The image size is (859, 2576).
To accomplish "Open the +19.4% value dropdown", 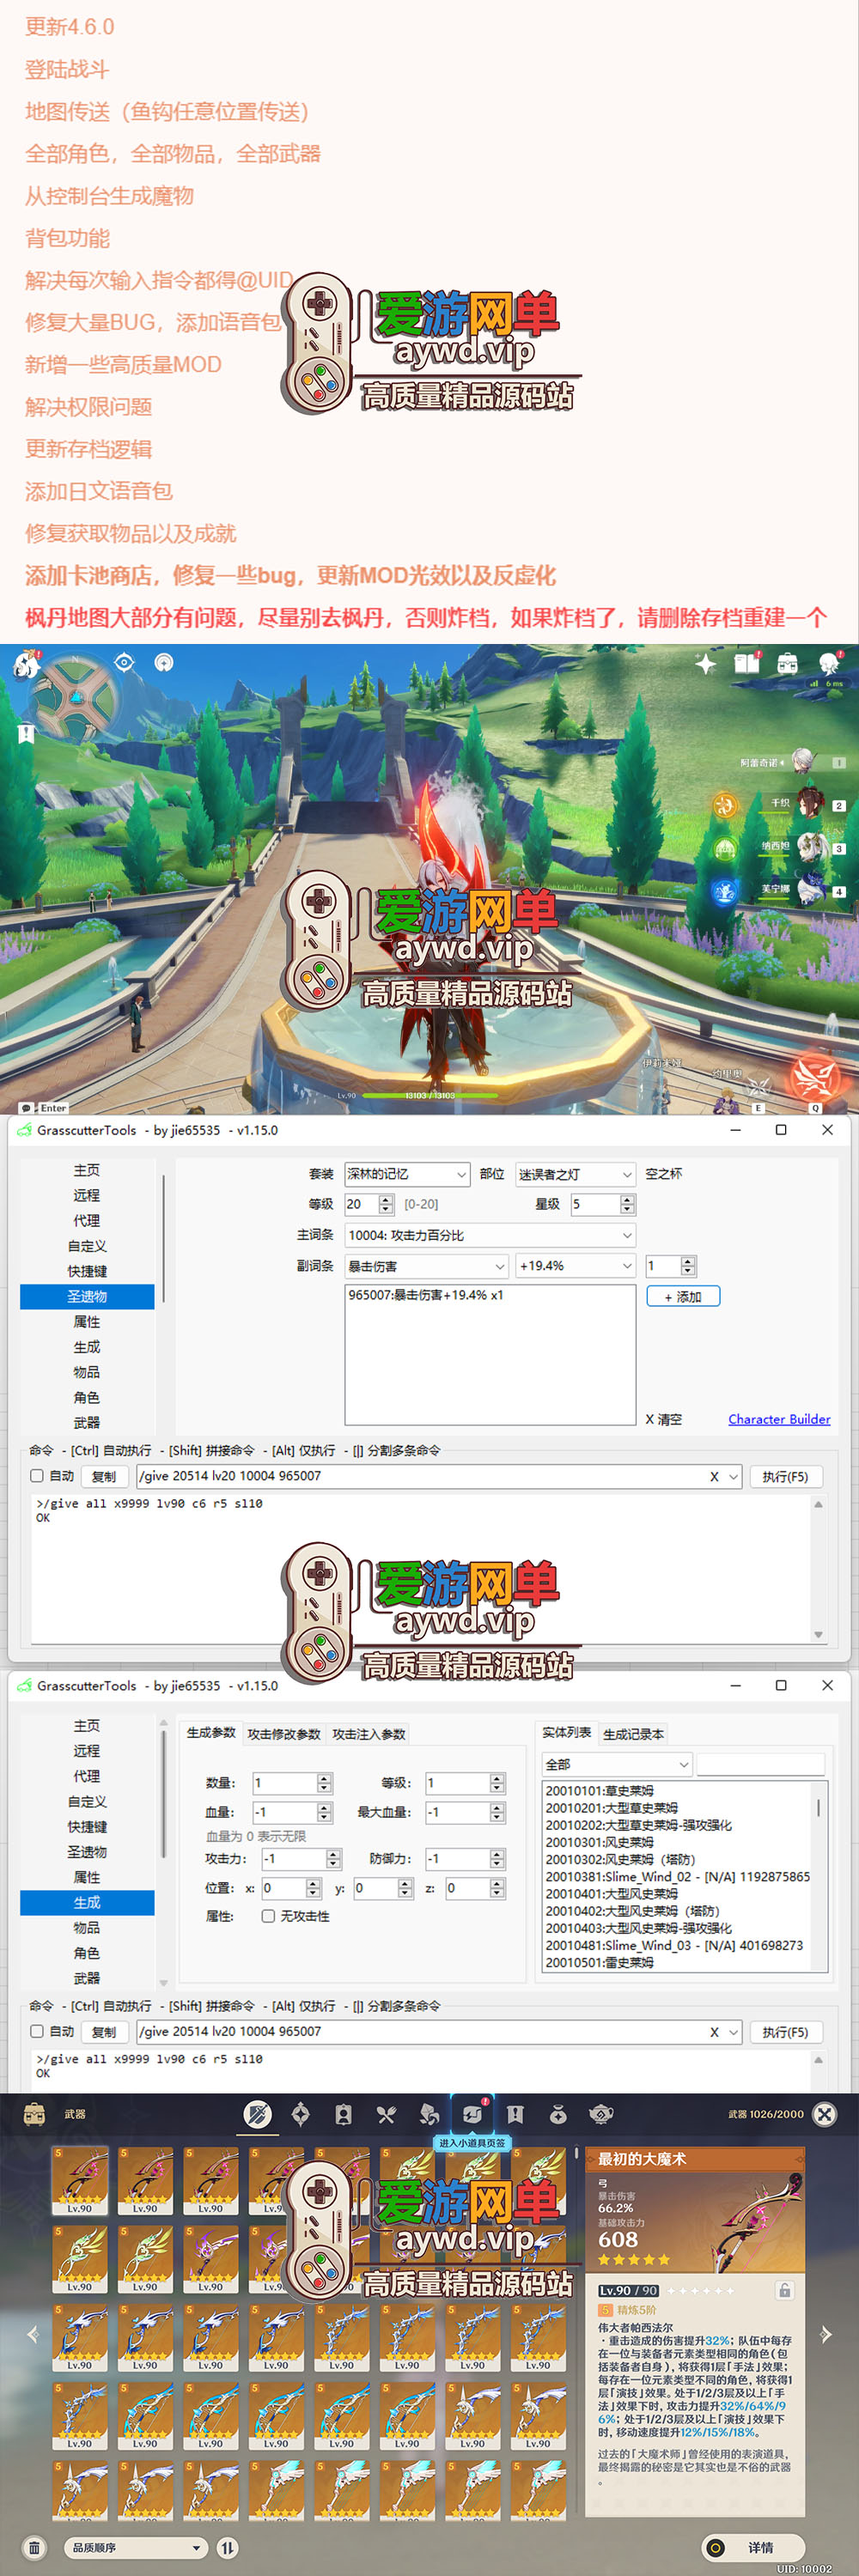I will coord(575,1266).
